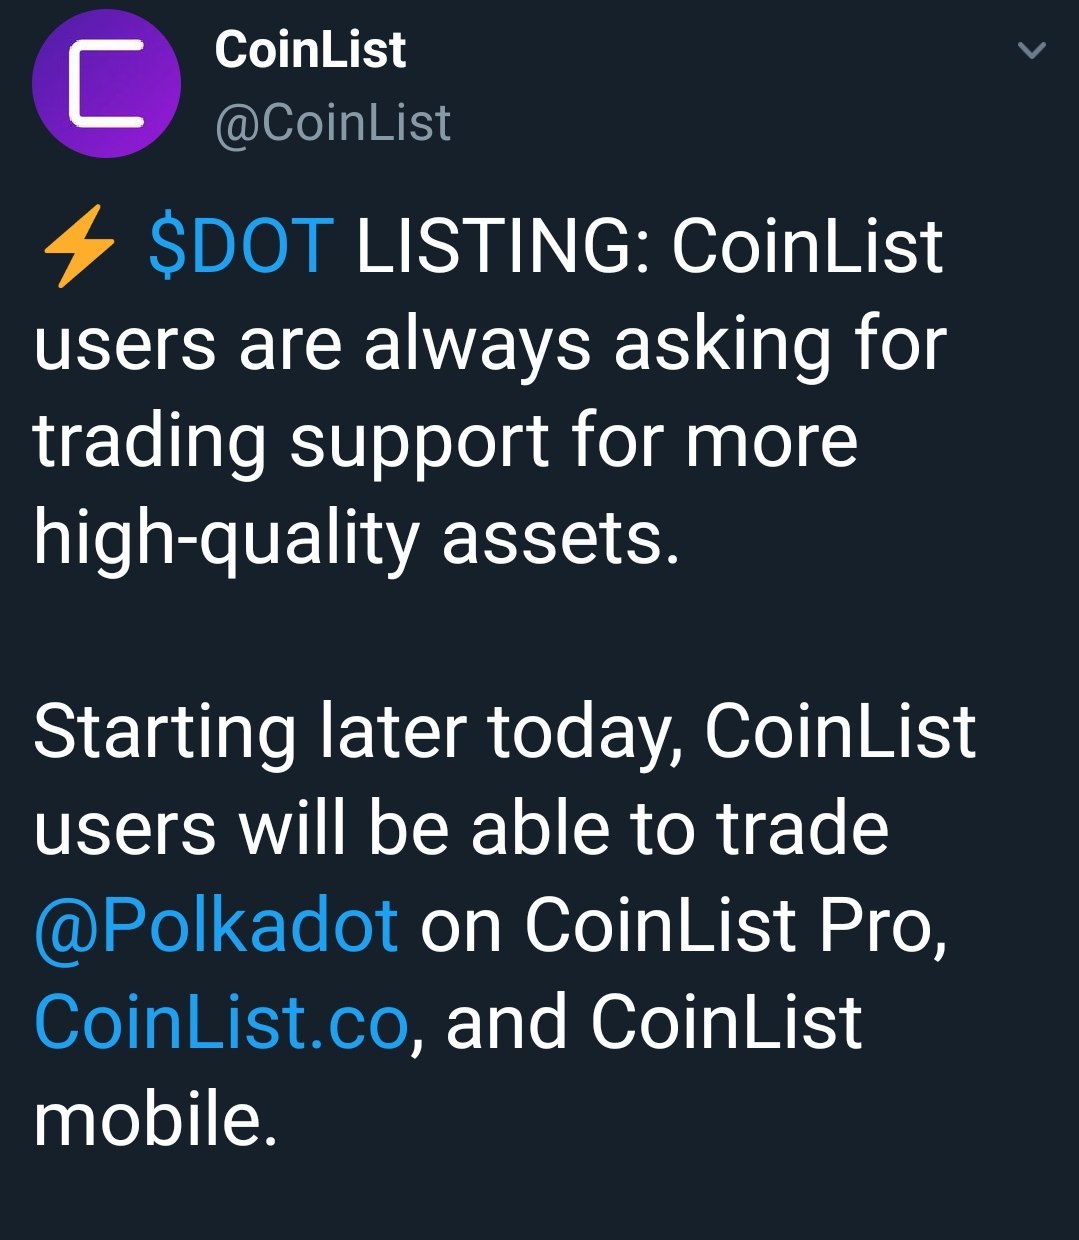
Task: Open the CoinList purple profile avatar
Action: pos(107,83)
